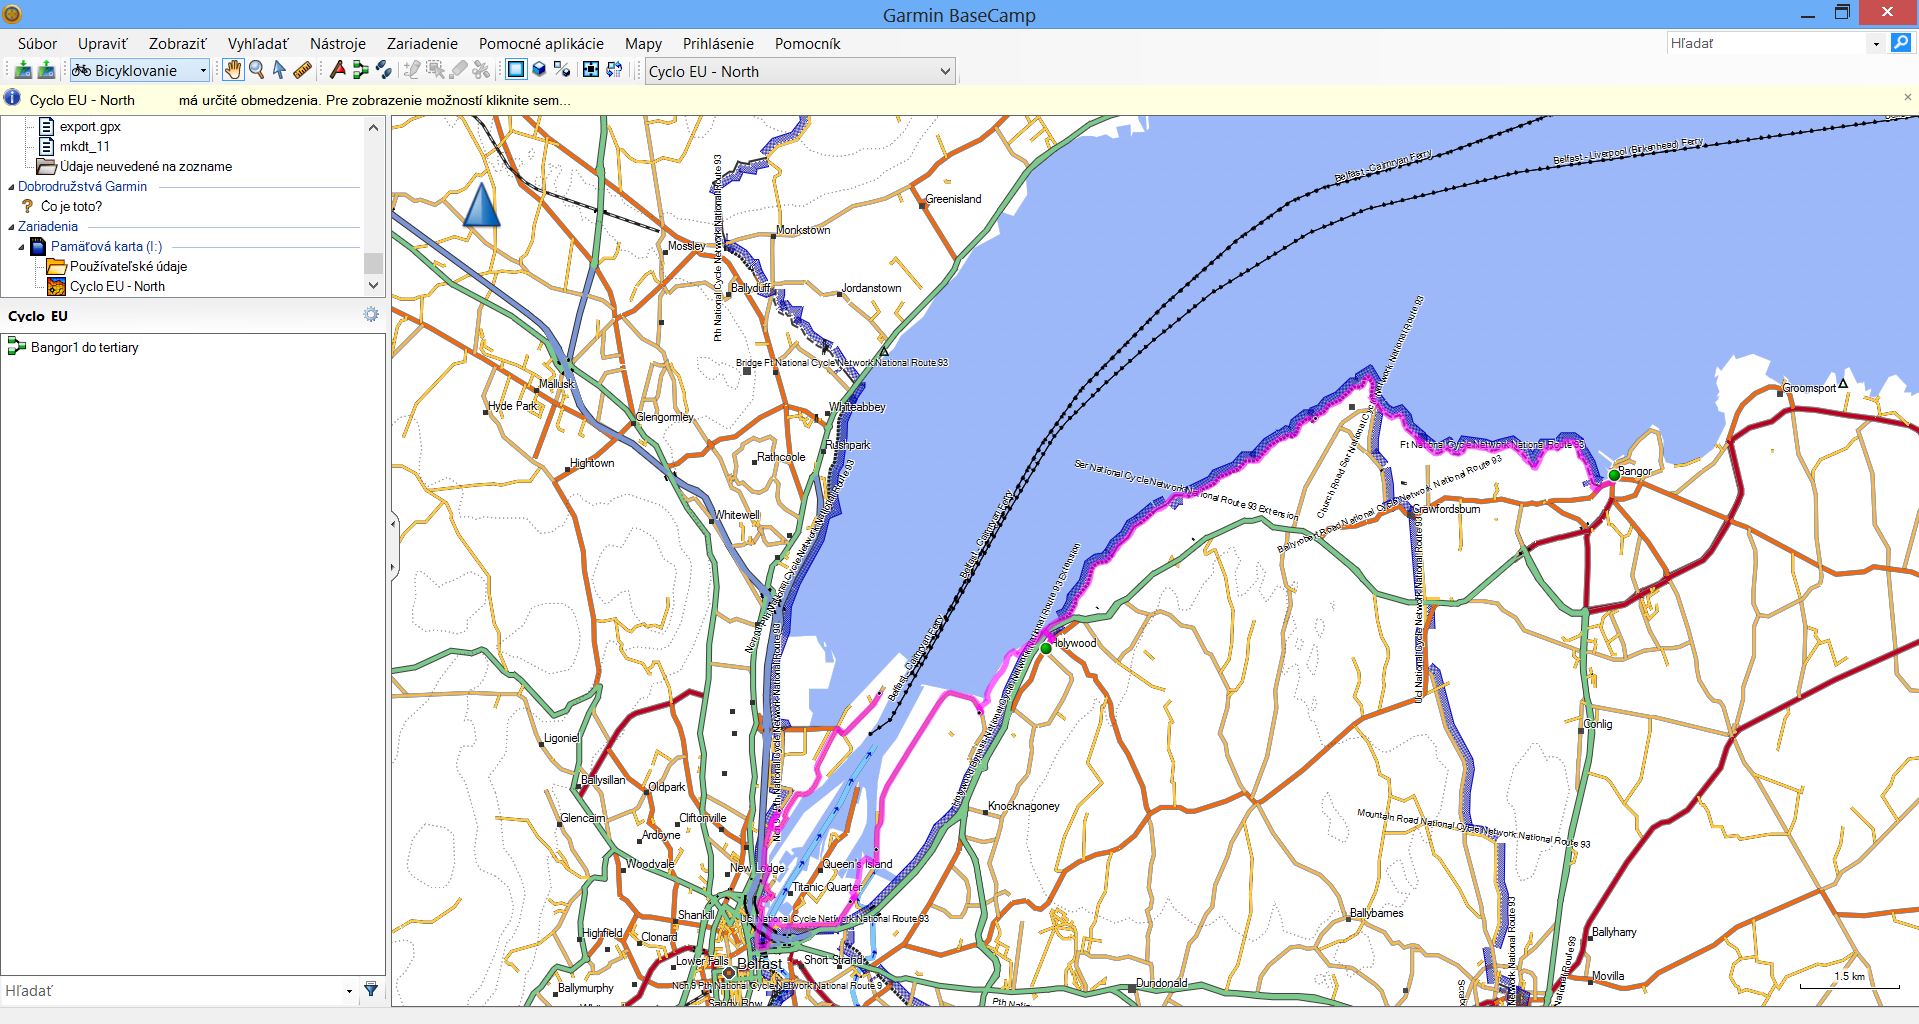Click the top-right Hľadať search field
The height and width of the screenshot is (1024, 1919).
[x=1765, y=43]
